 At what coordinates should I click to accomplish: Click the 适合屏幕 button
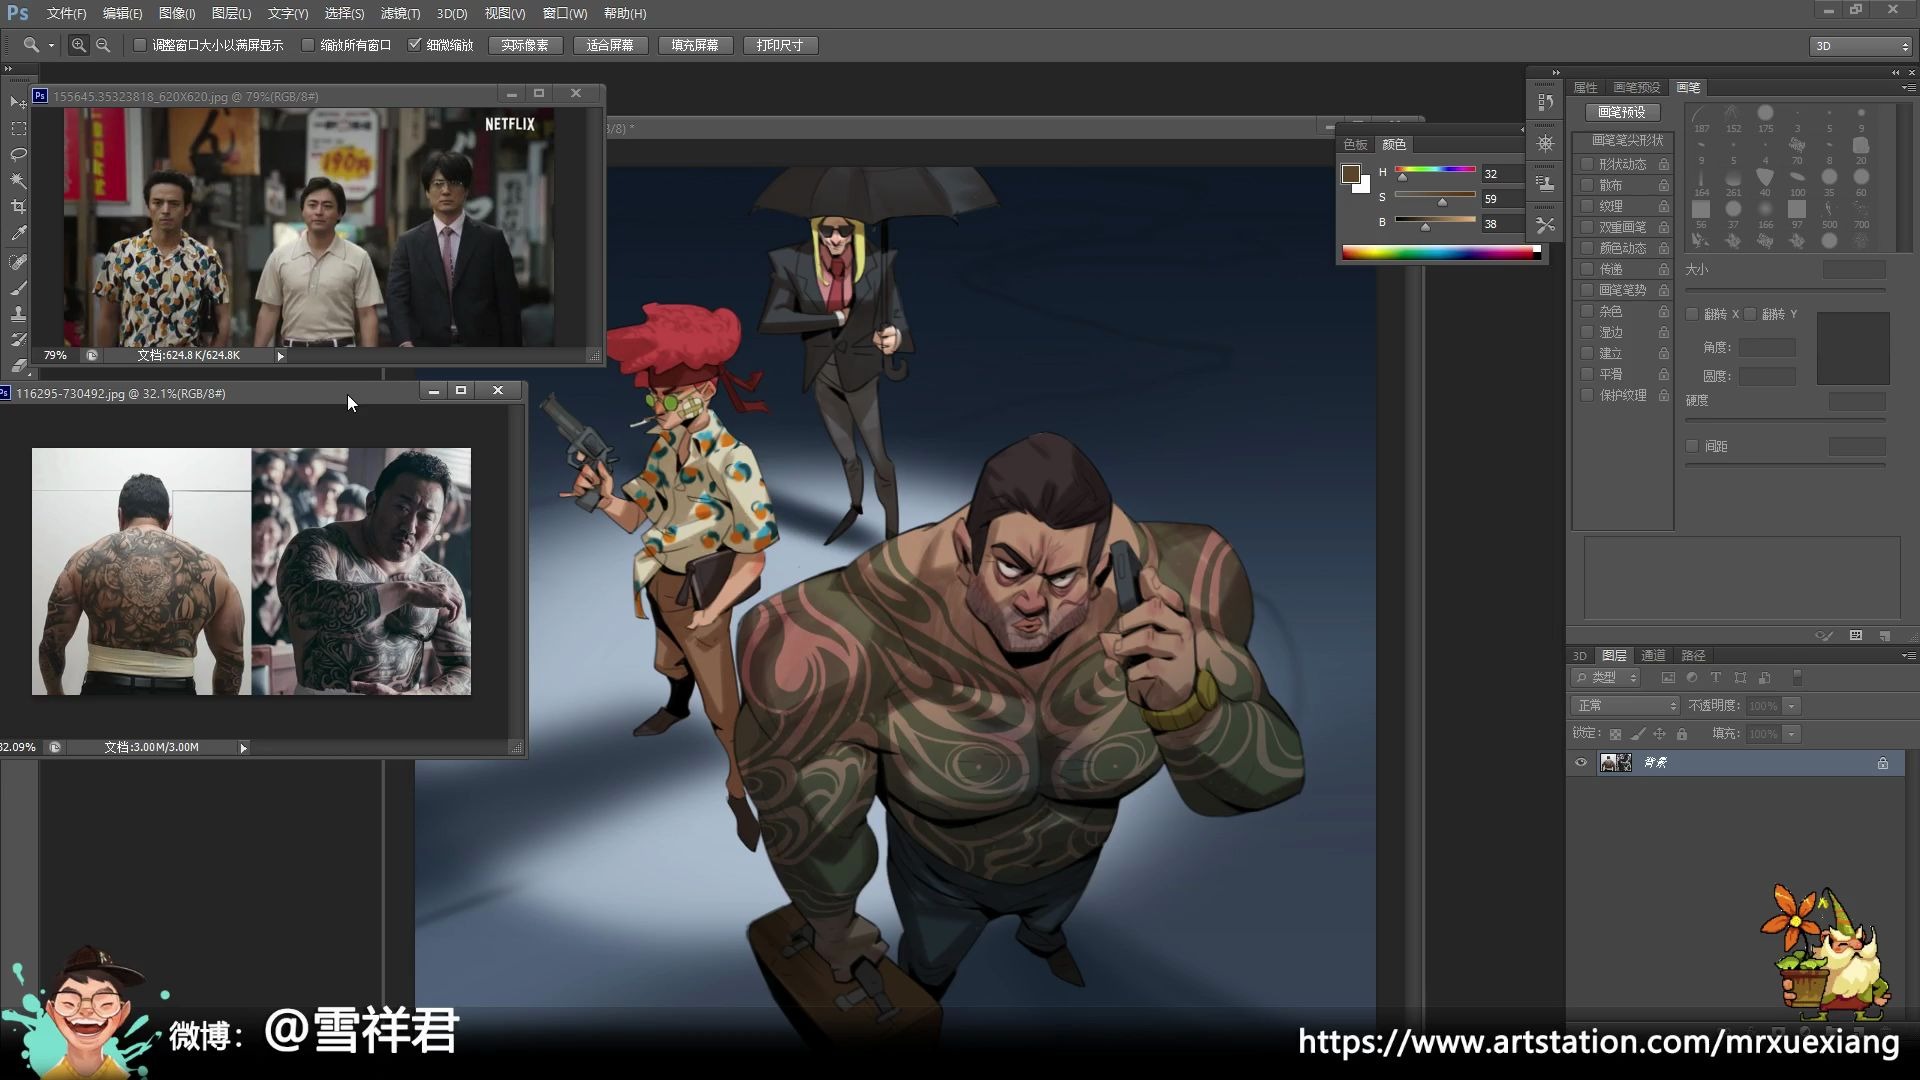(610, 45)
